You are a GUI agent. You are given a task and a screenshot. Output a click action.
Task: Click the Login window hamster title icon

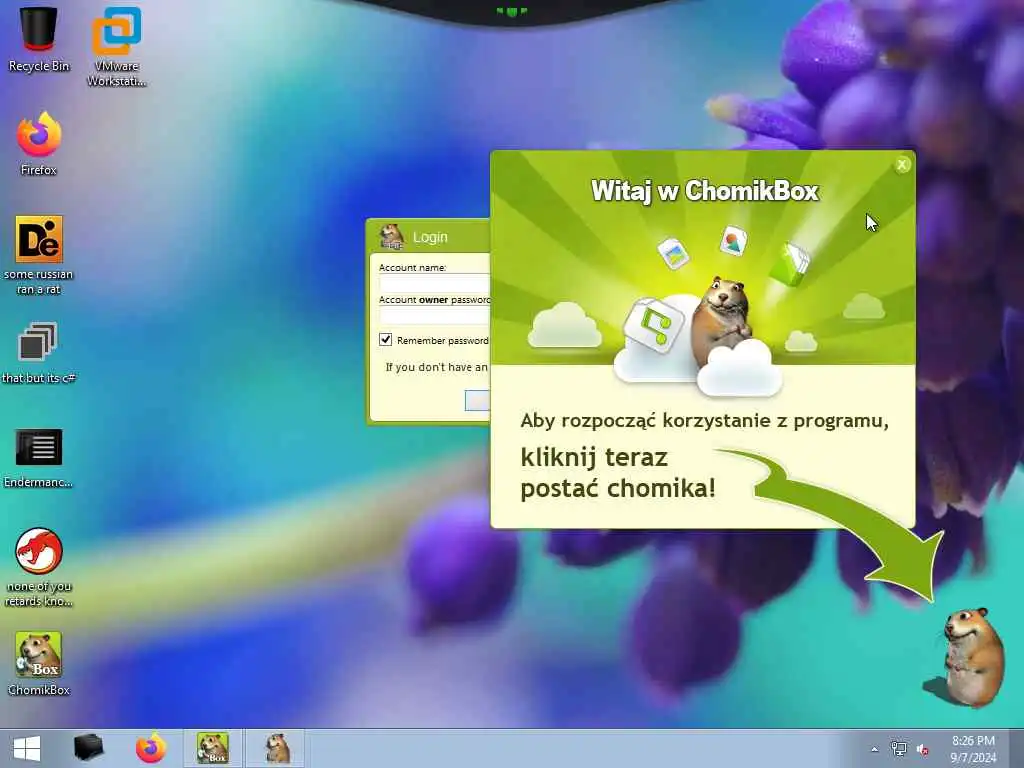(392, 236)
